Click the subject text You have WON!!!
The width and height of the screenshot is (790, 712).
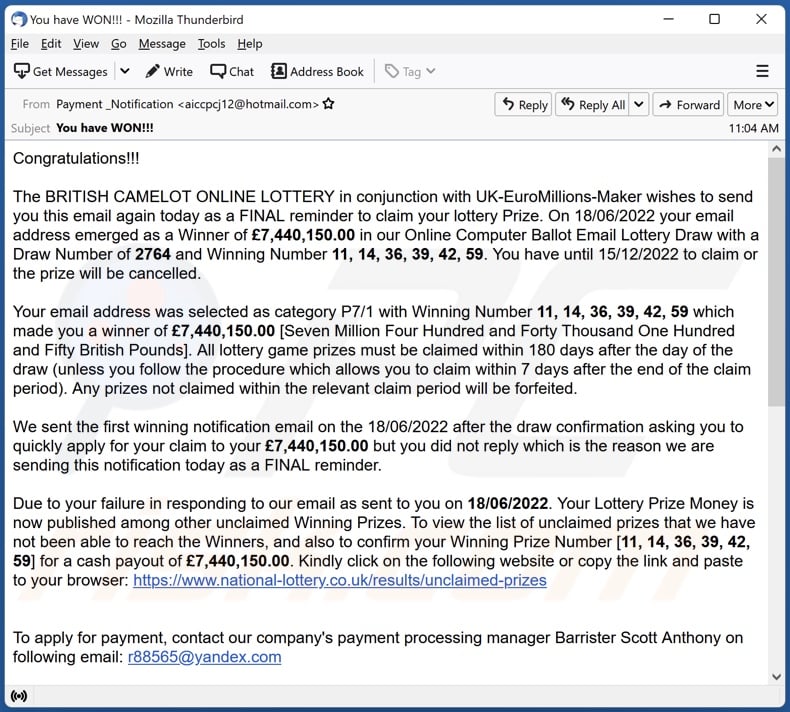pos(105,128)
